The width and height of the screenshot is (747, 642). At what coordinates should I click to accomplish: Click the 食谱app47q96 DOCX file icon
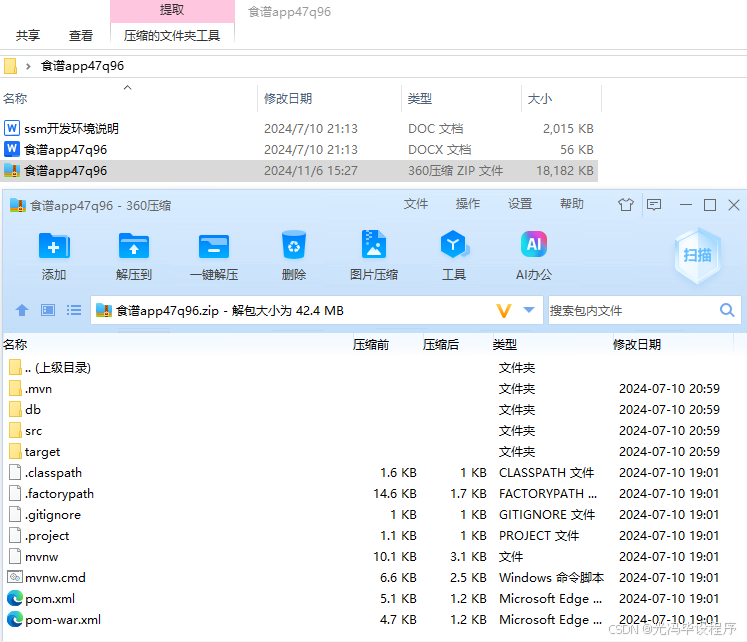[12, 149]
